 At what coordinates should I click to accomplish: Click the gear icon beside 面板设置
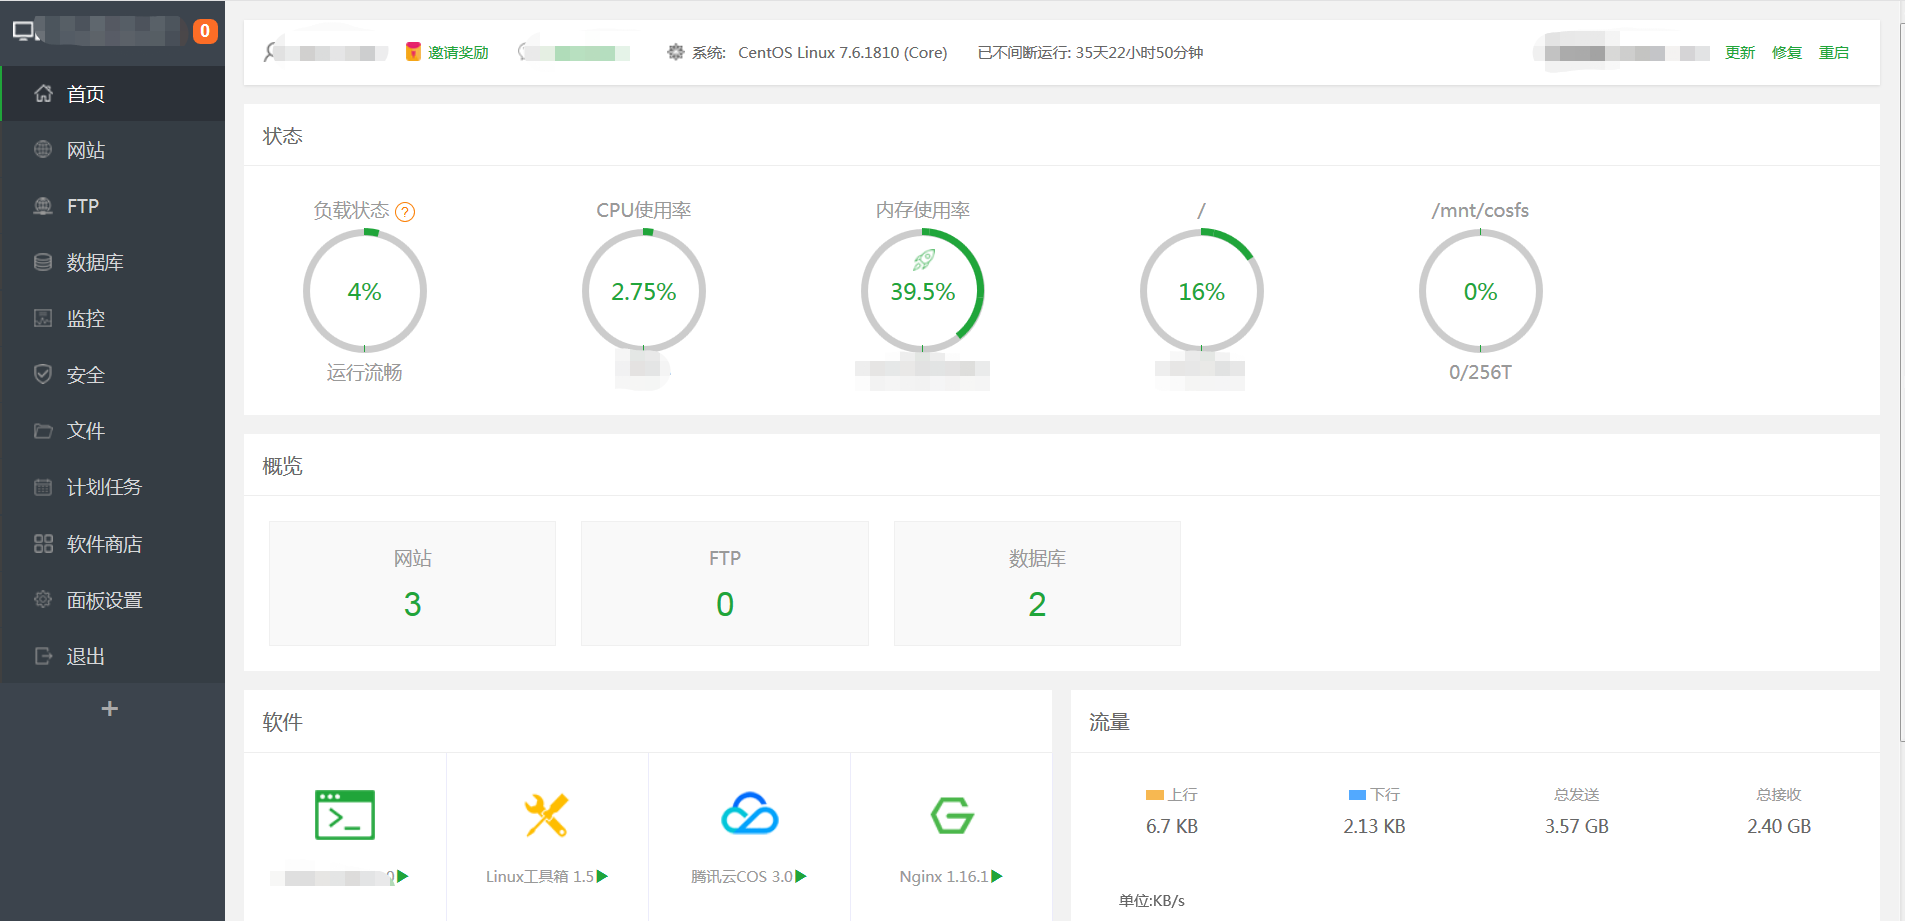pos(43,600)
